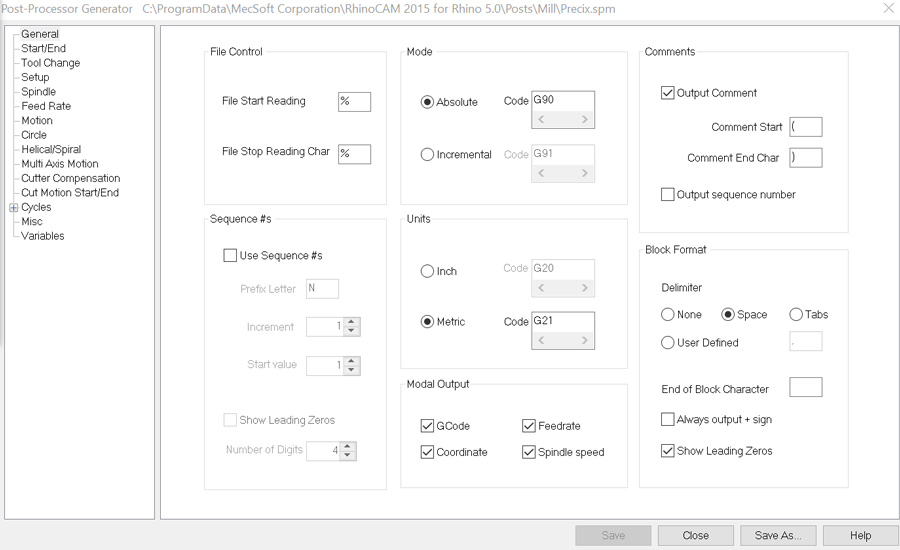Click the Comment Start input field
The image size is (900, 550).
click(805, 127)
